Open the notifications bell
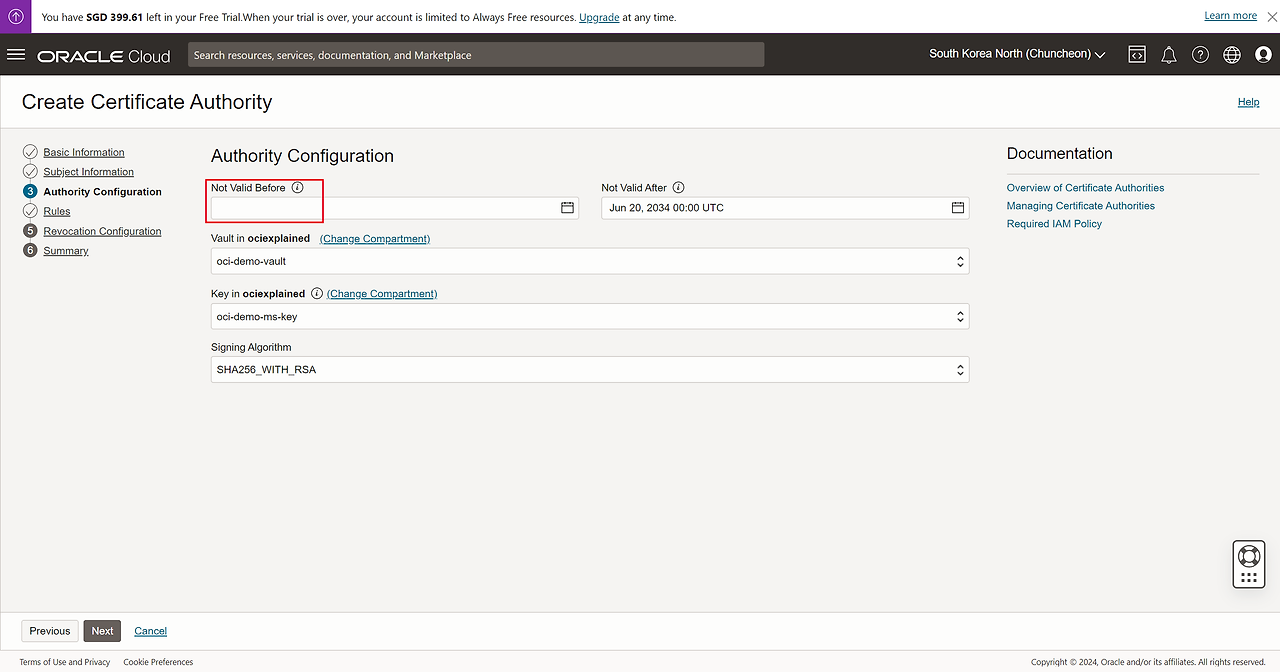This screenshot has height=672, width=1280. (1168, 55)
